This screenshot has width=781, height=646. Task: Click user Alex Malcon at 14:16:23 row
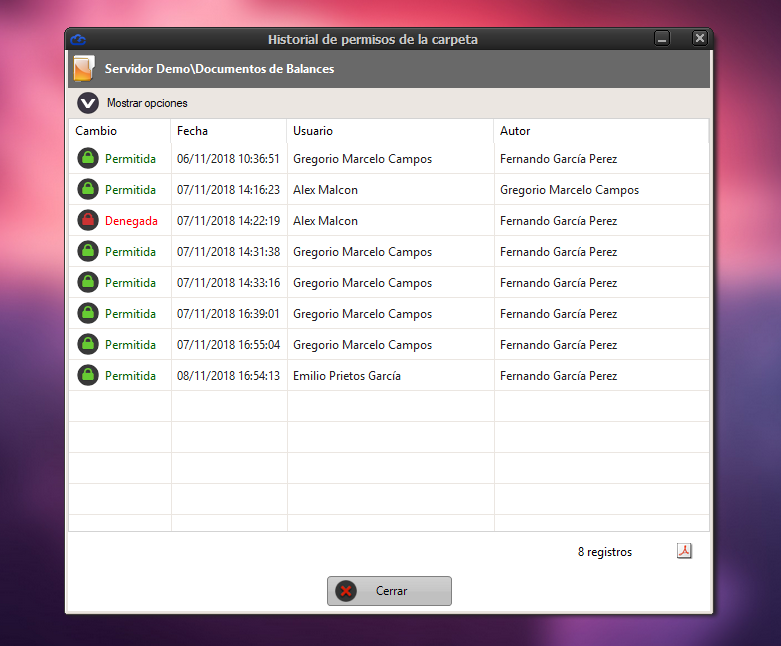coord(325,190)
